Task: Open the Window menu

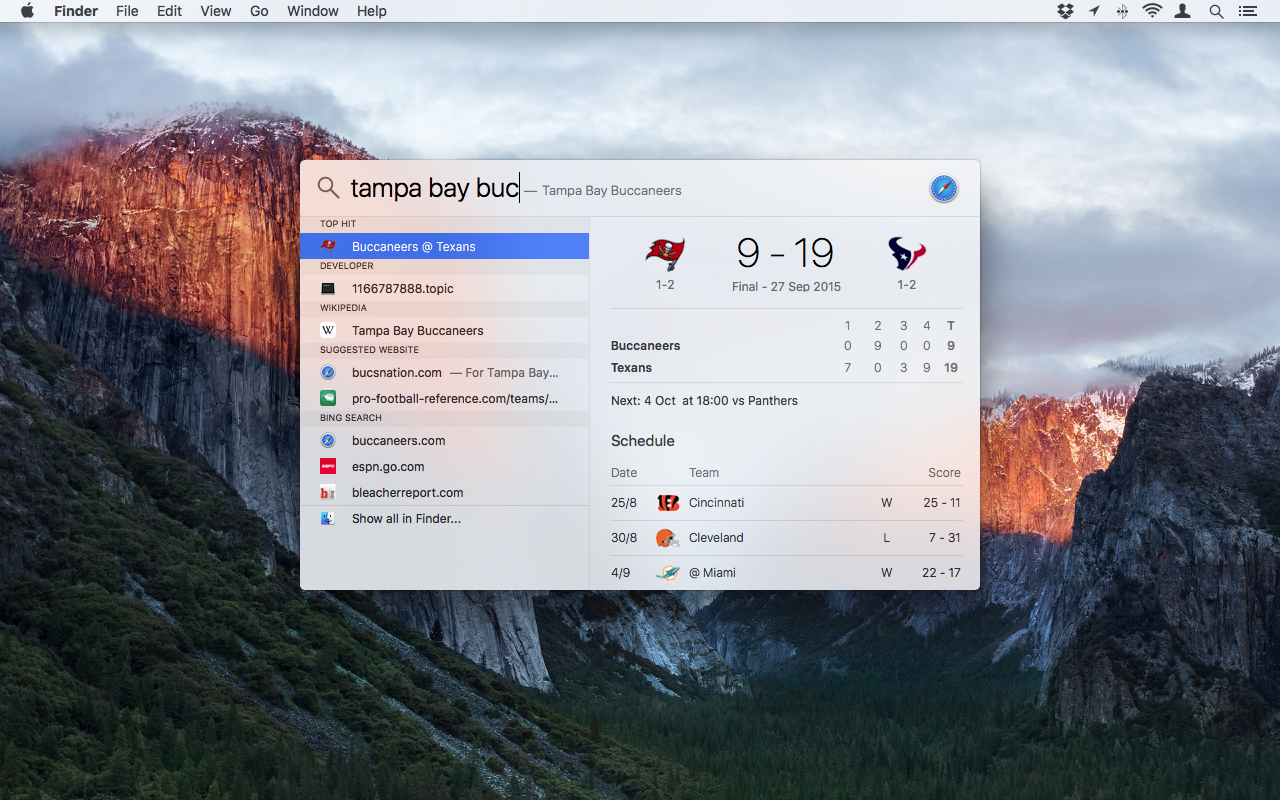Action: [313, 11]
